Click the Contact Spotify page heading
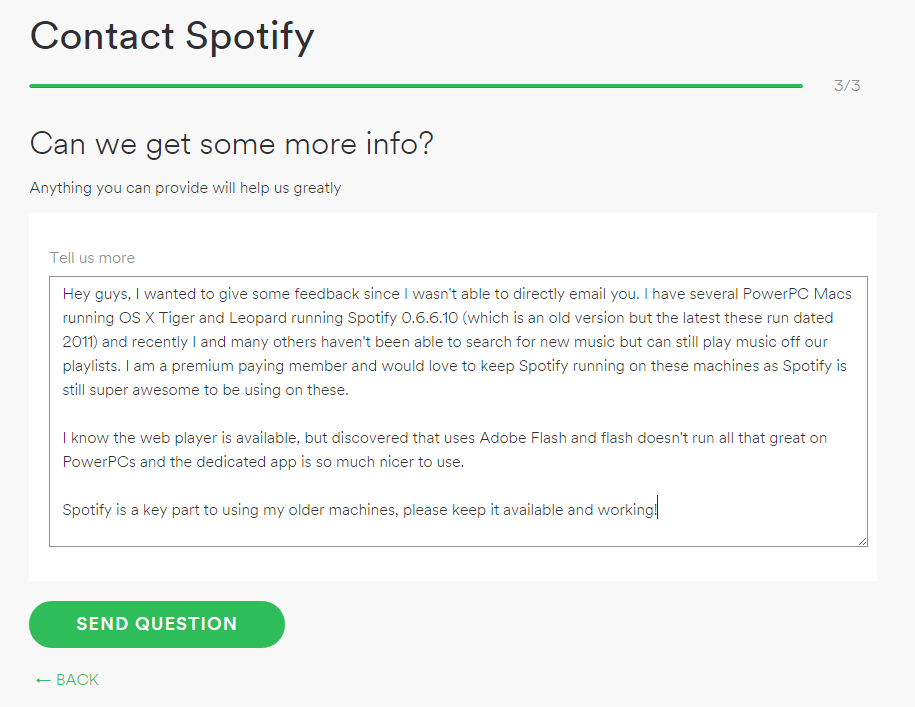 [x=172, y=36]
